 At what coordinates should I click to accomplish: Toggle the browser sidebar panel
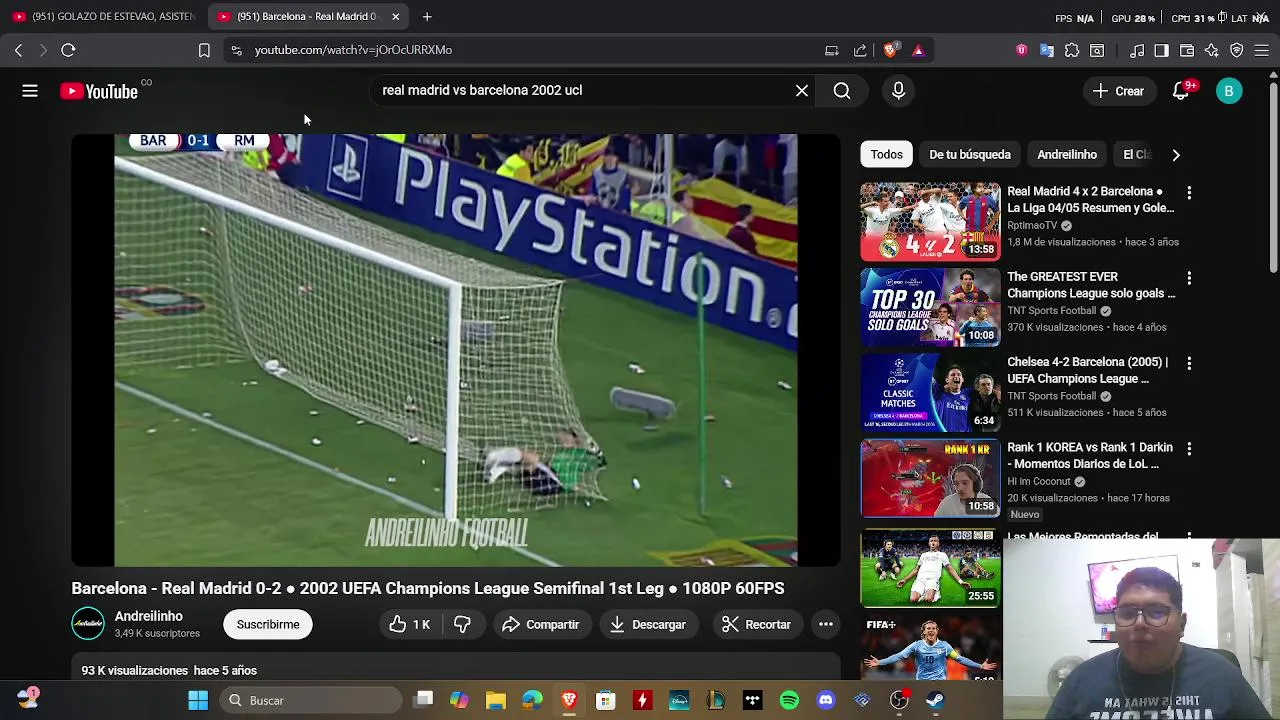(1161, 50)
